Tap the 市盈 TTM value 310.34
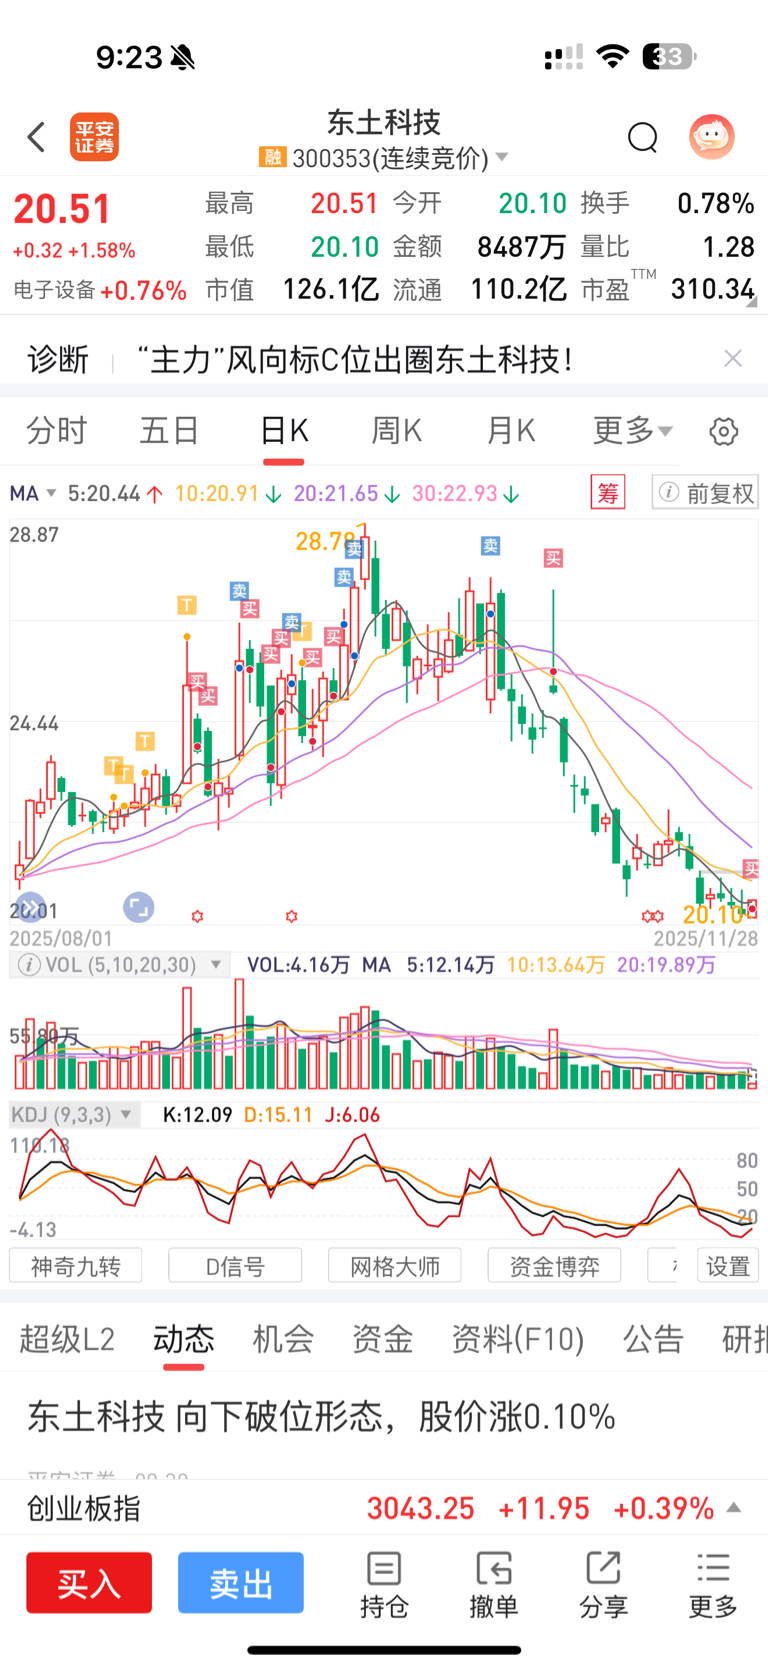Screen dimensions: 768x1669 pyautogui.click(x=713, y=289)
